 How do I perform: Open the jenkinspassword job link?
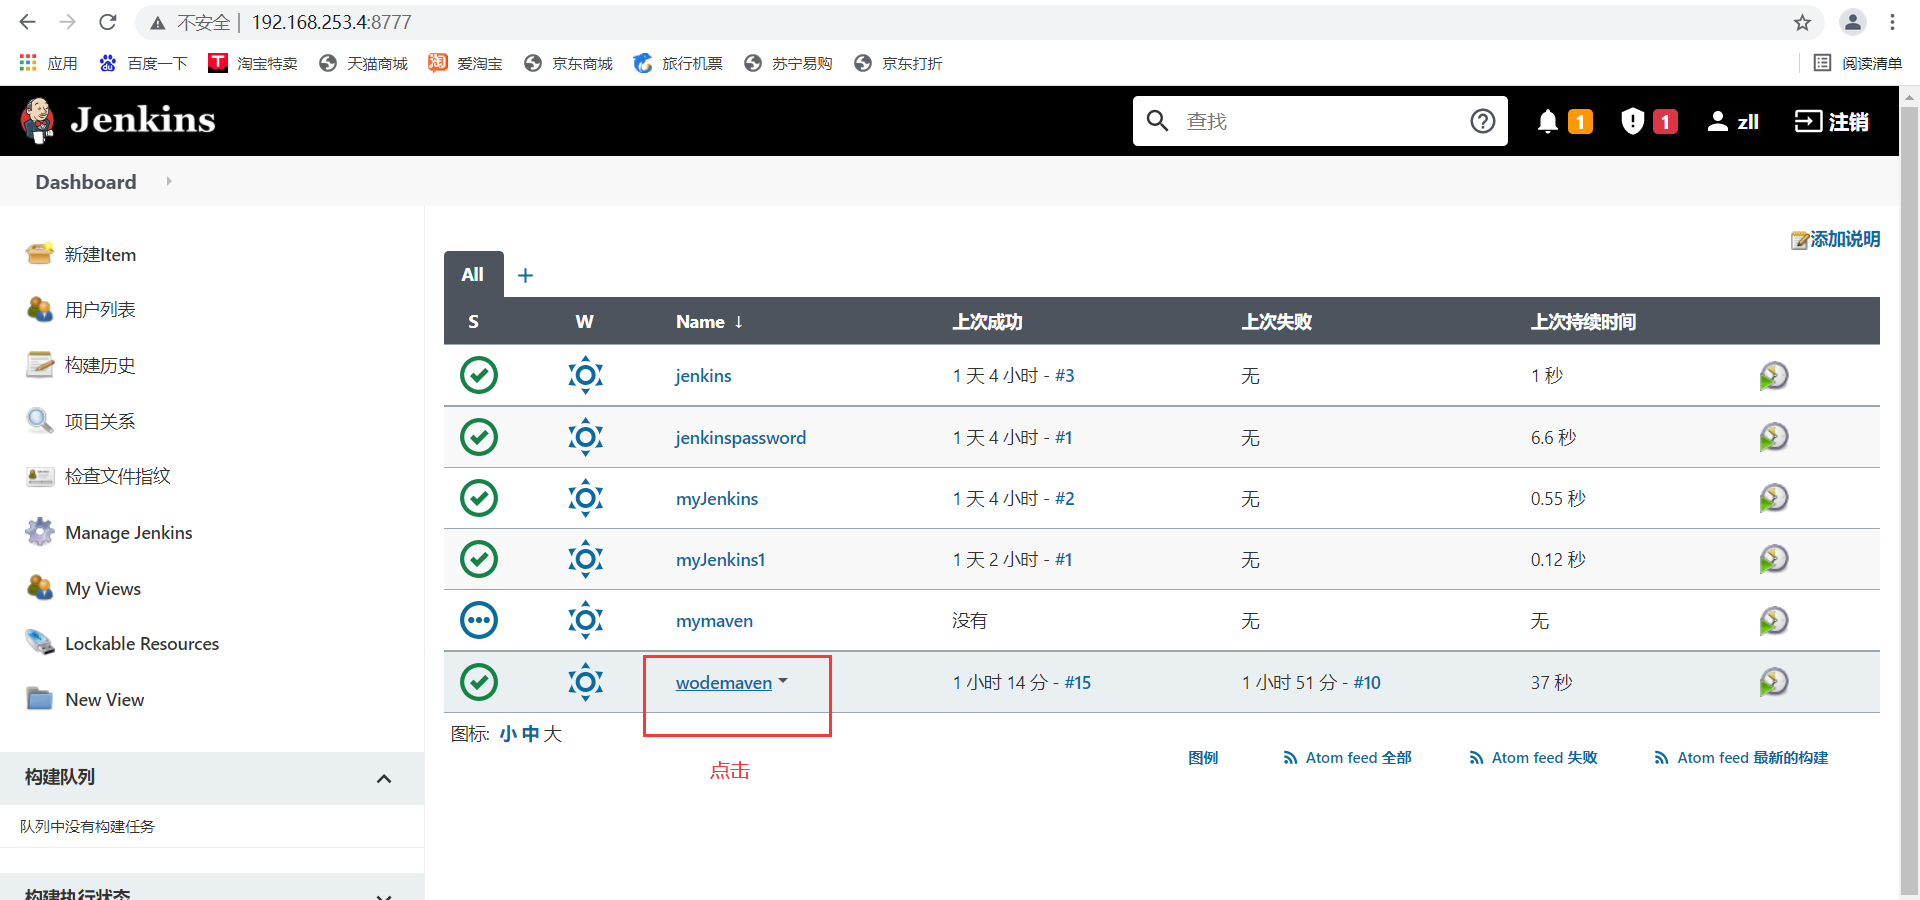coord(740,438)
